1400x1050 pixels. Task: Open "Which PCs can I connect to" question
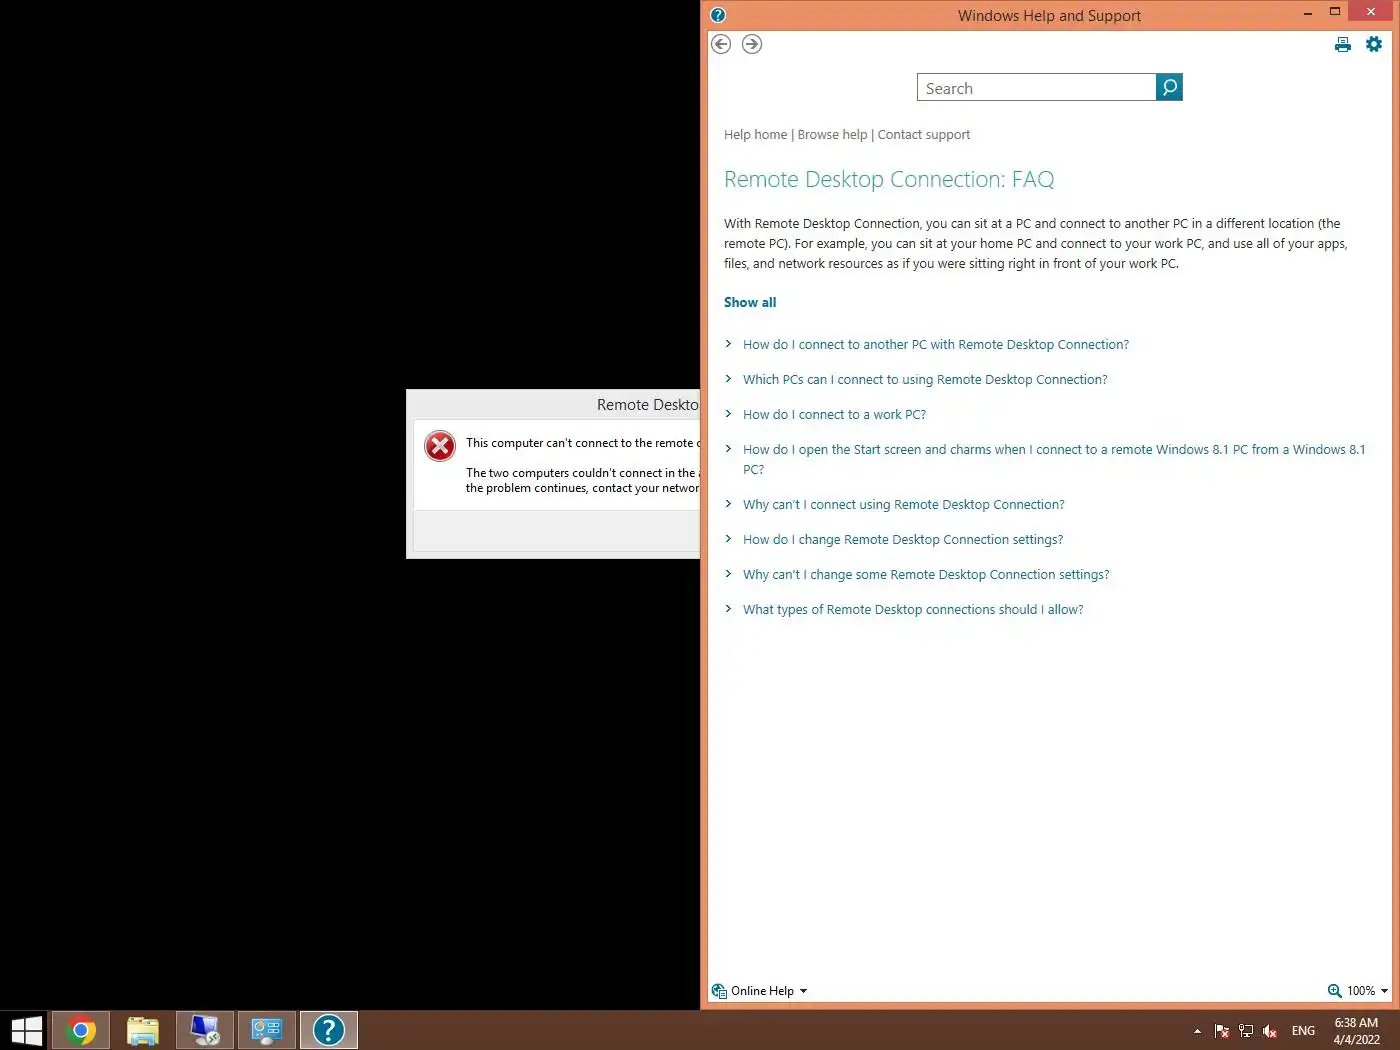[925, 379]
